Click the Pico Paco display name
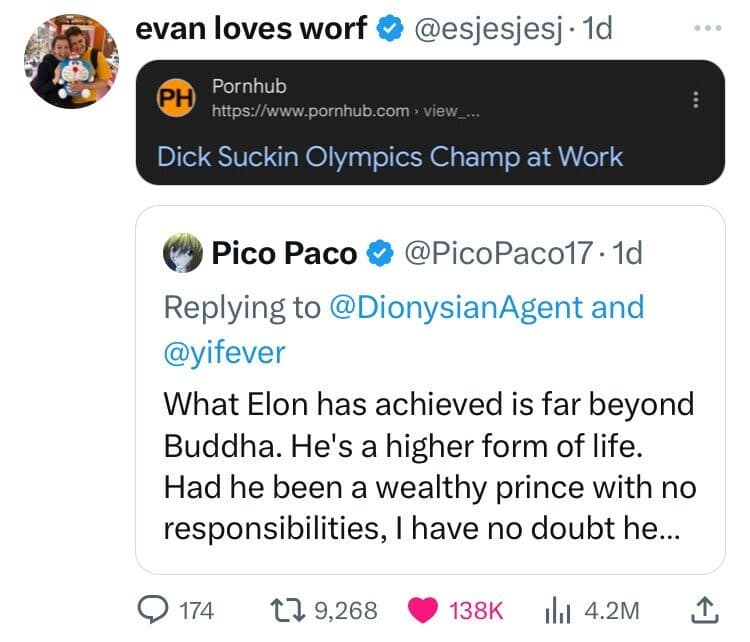This screenshot has width=750, height=642. [x=284, y=254]
